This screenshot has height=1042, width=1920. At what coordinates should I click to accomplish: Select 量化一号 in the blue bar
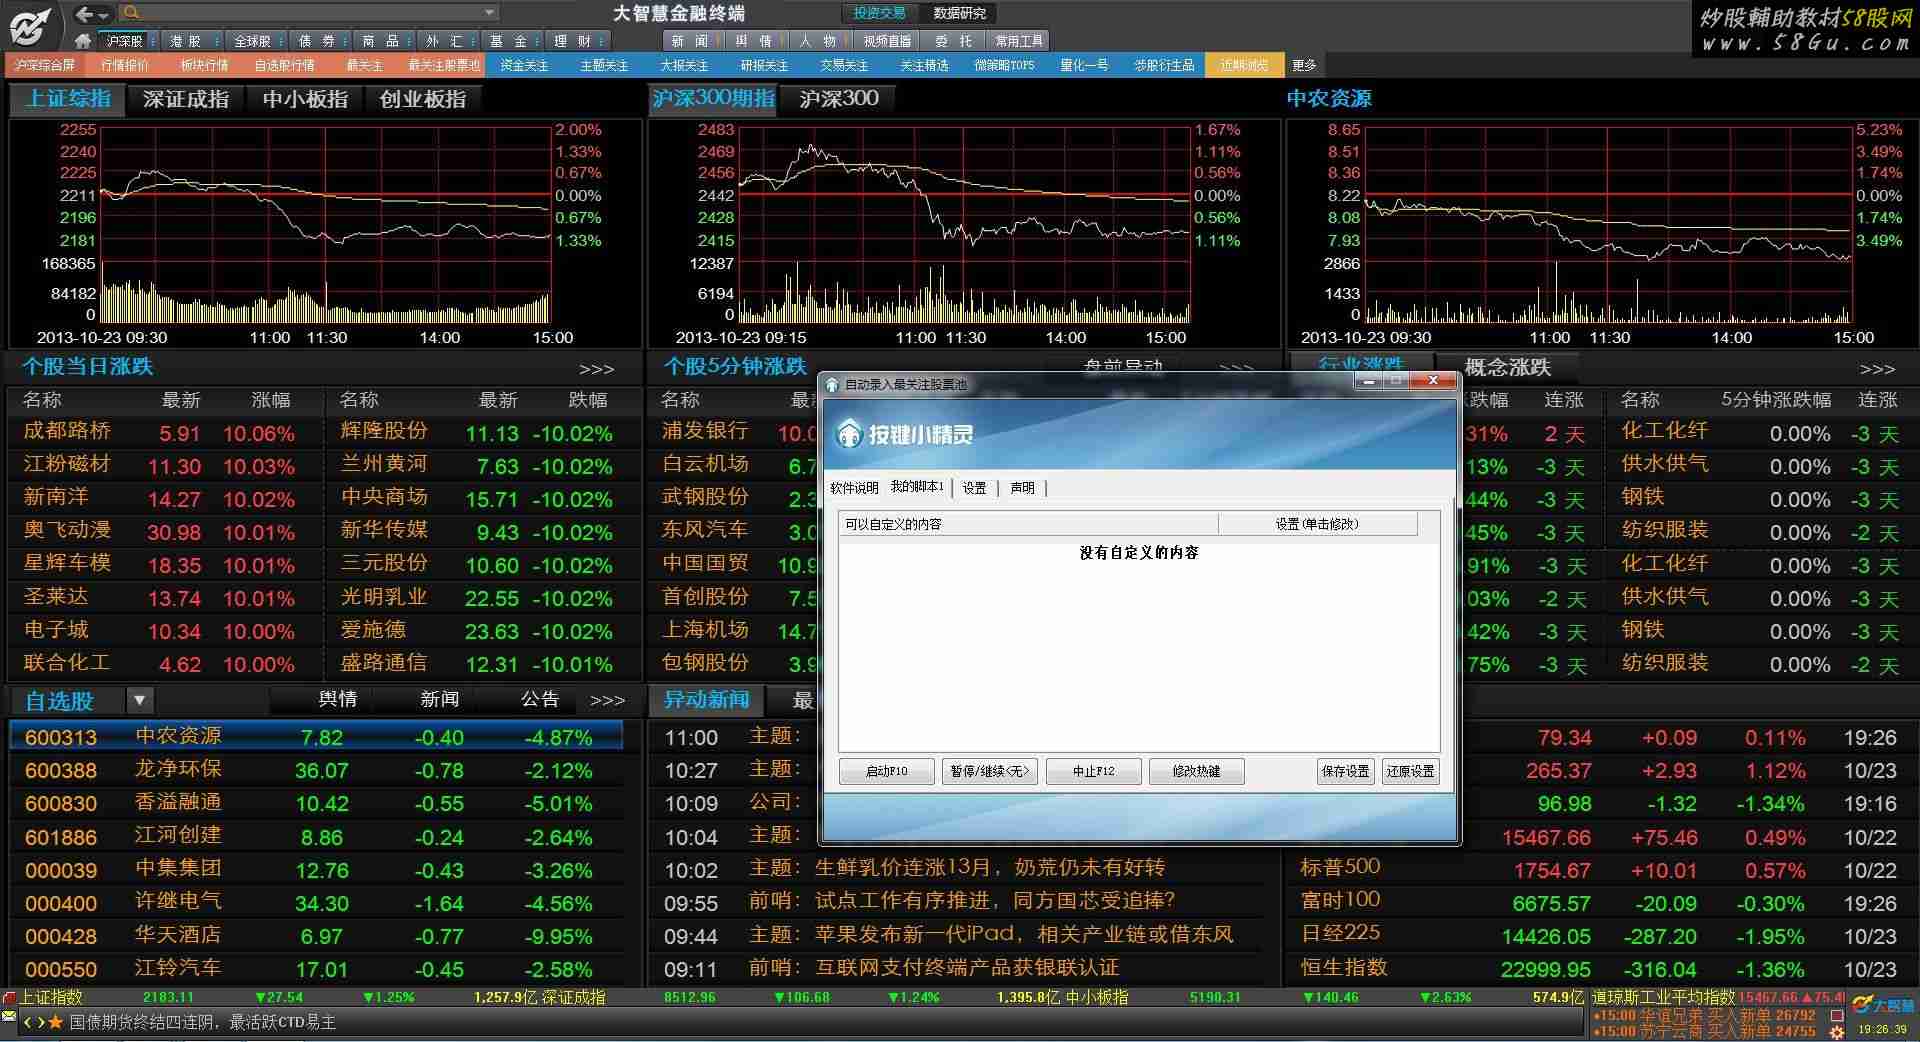[x=1084, y=65]
